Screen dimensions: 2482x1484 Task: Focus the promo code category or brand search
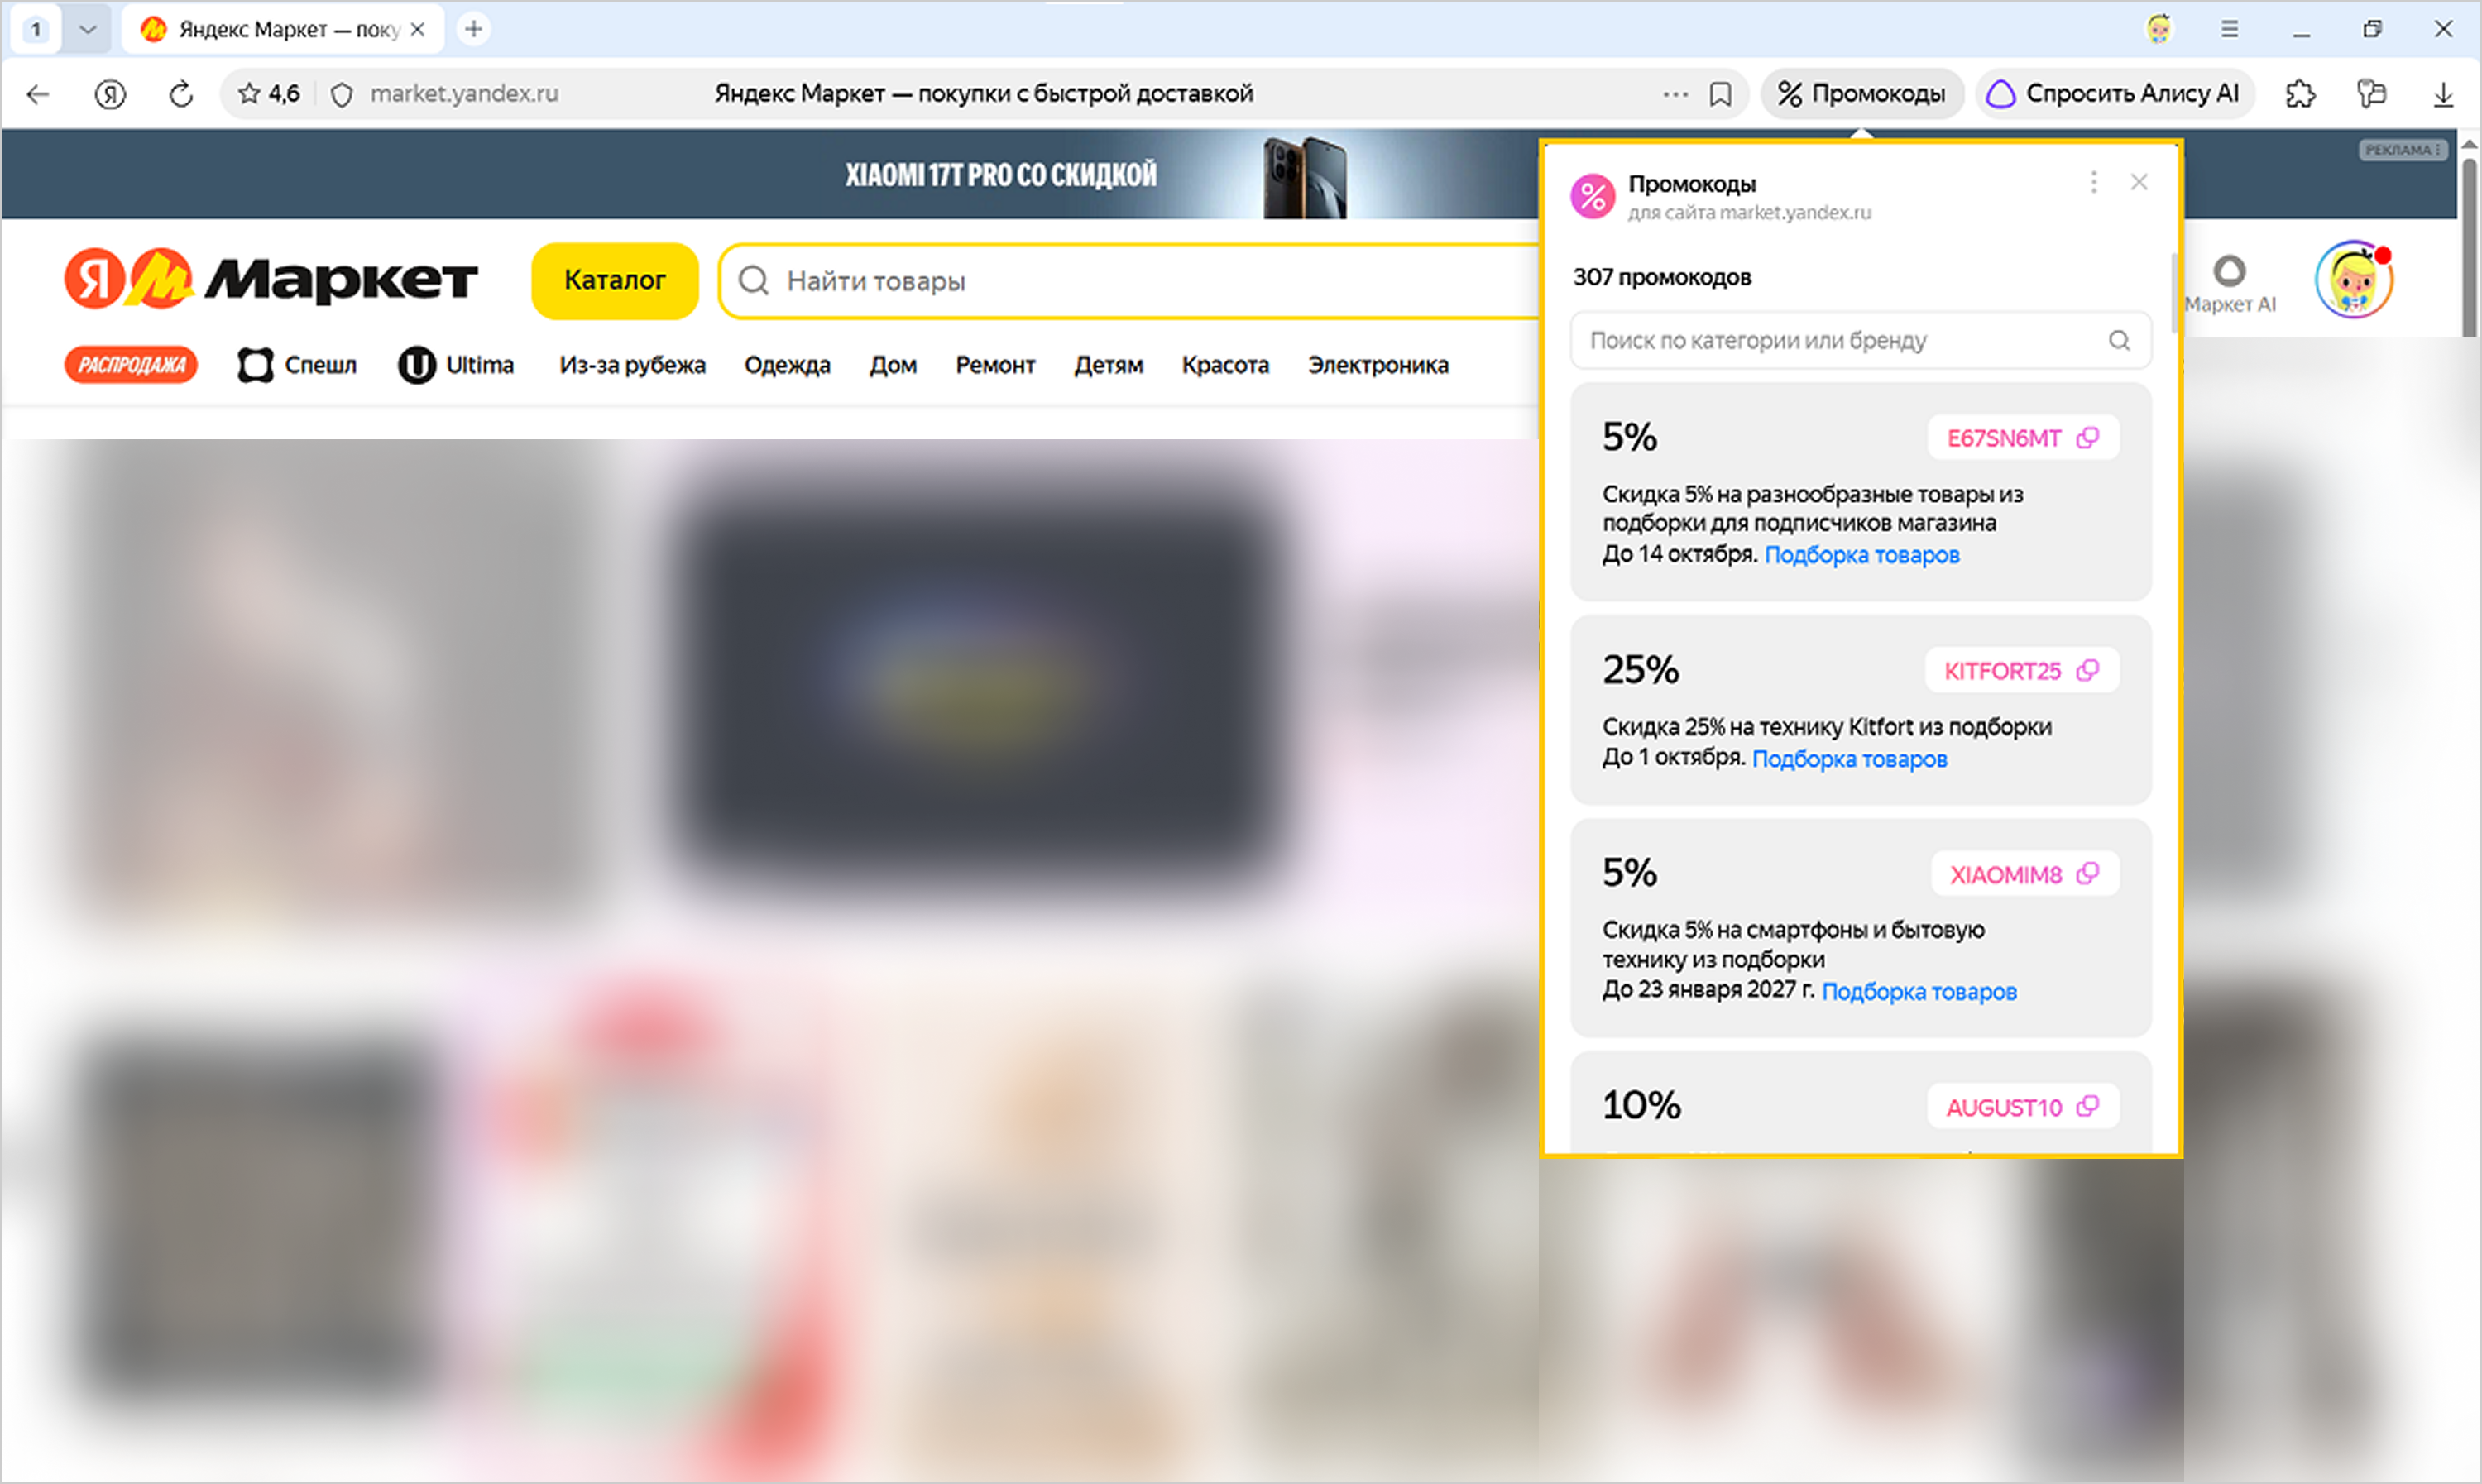pyautogui.click(x=1861, y=340)
